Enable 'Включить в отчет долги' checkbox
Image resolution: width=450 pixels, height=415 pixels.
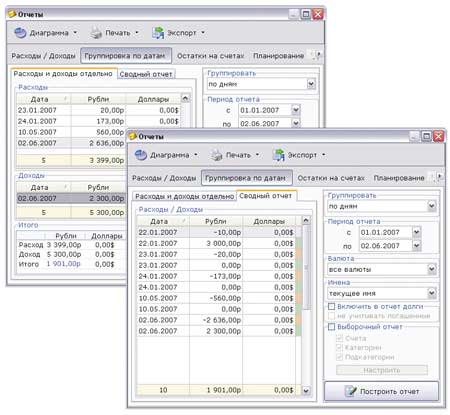331,306
